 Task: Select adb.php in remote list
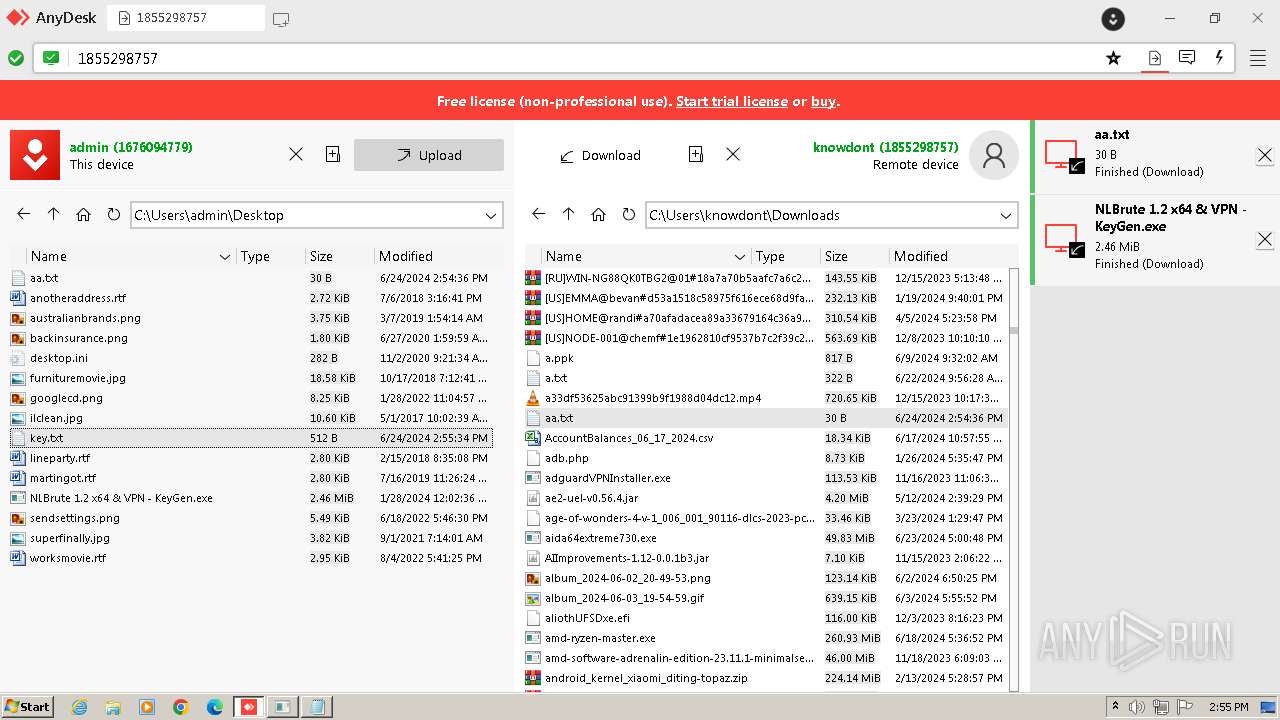coord(766,458)
